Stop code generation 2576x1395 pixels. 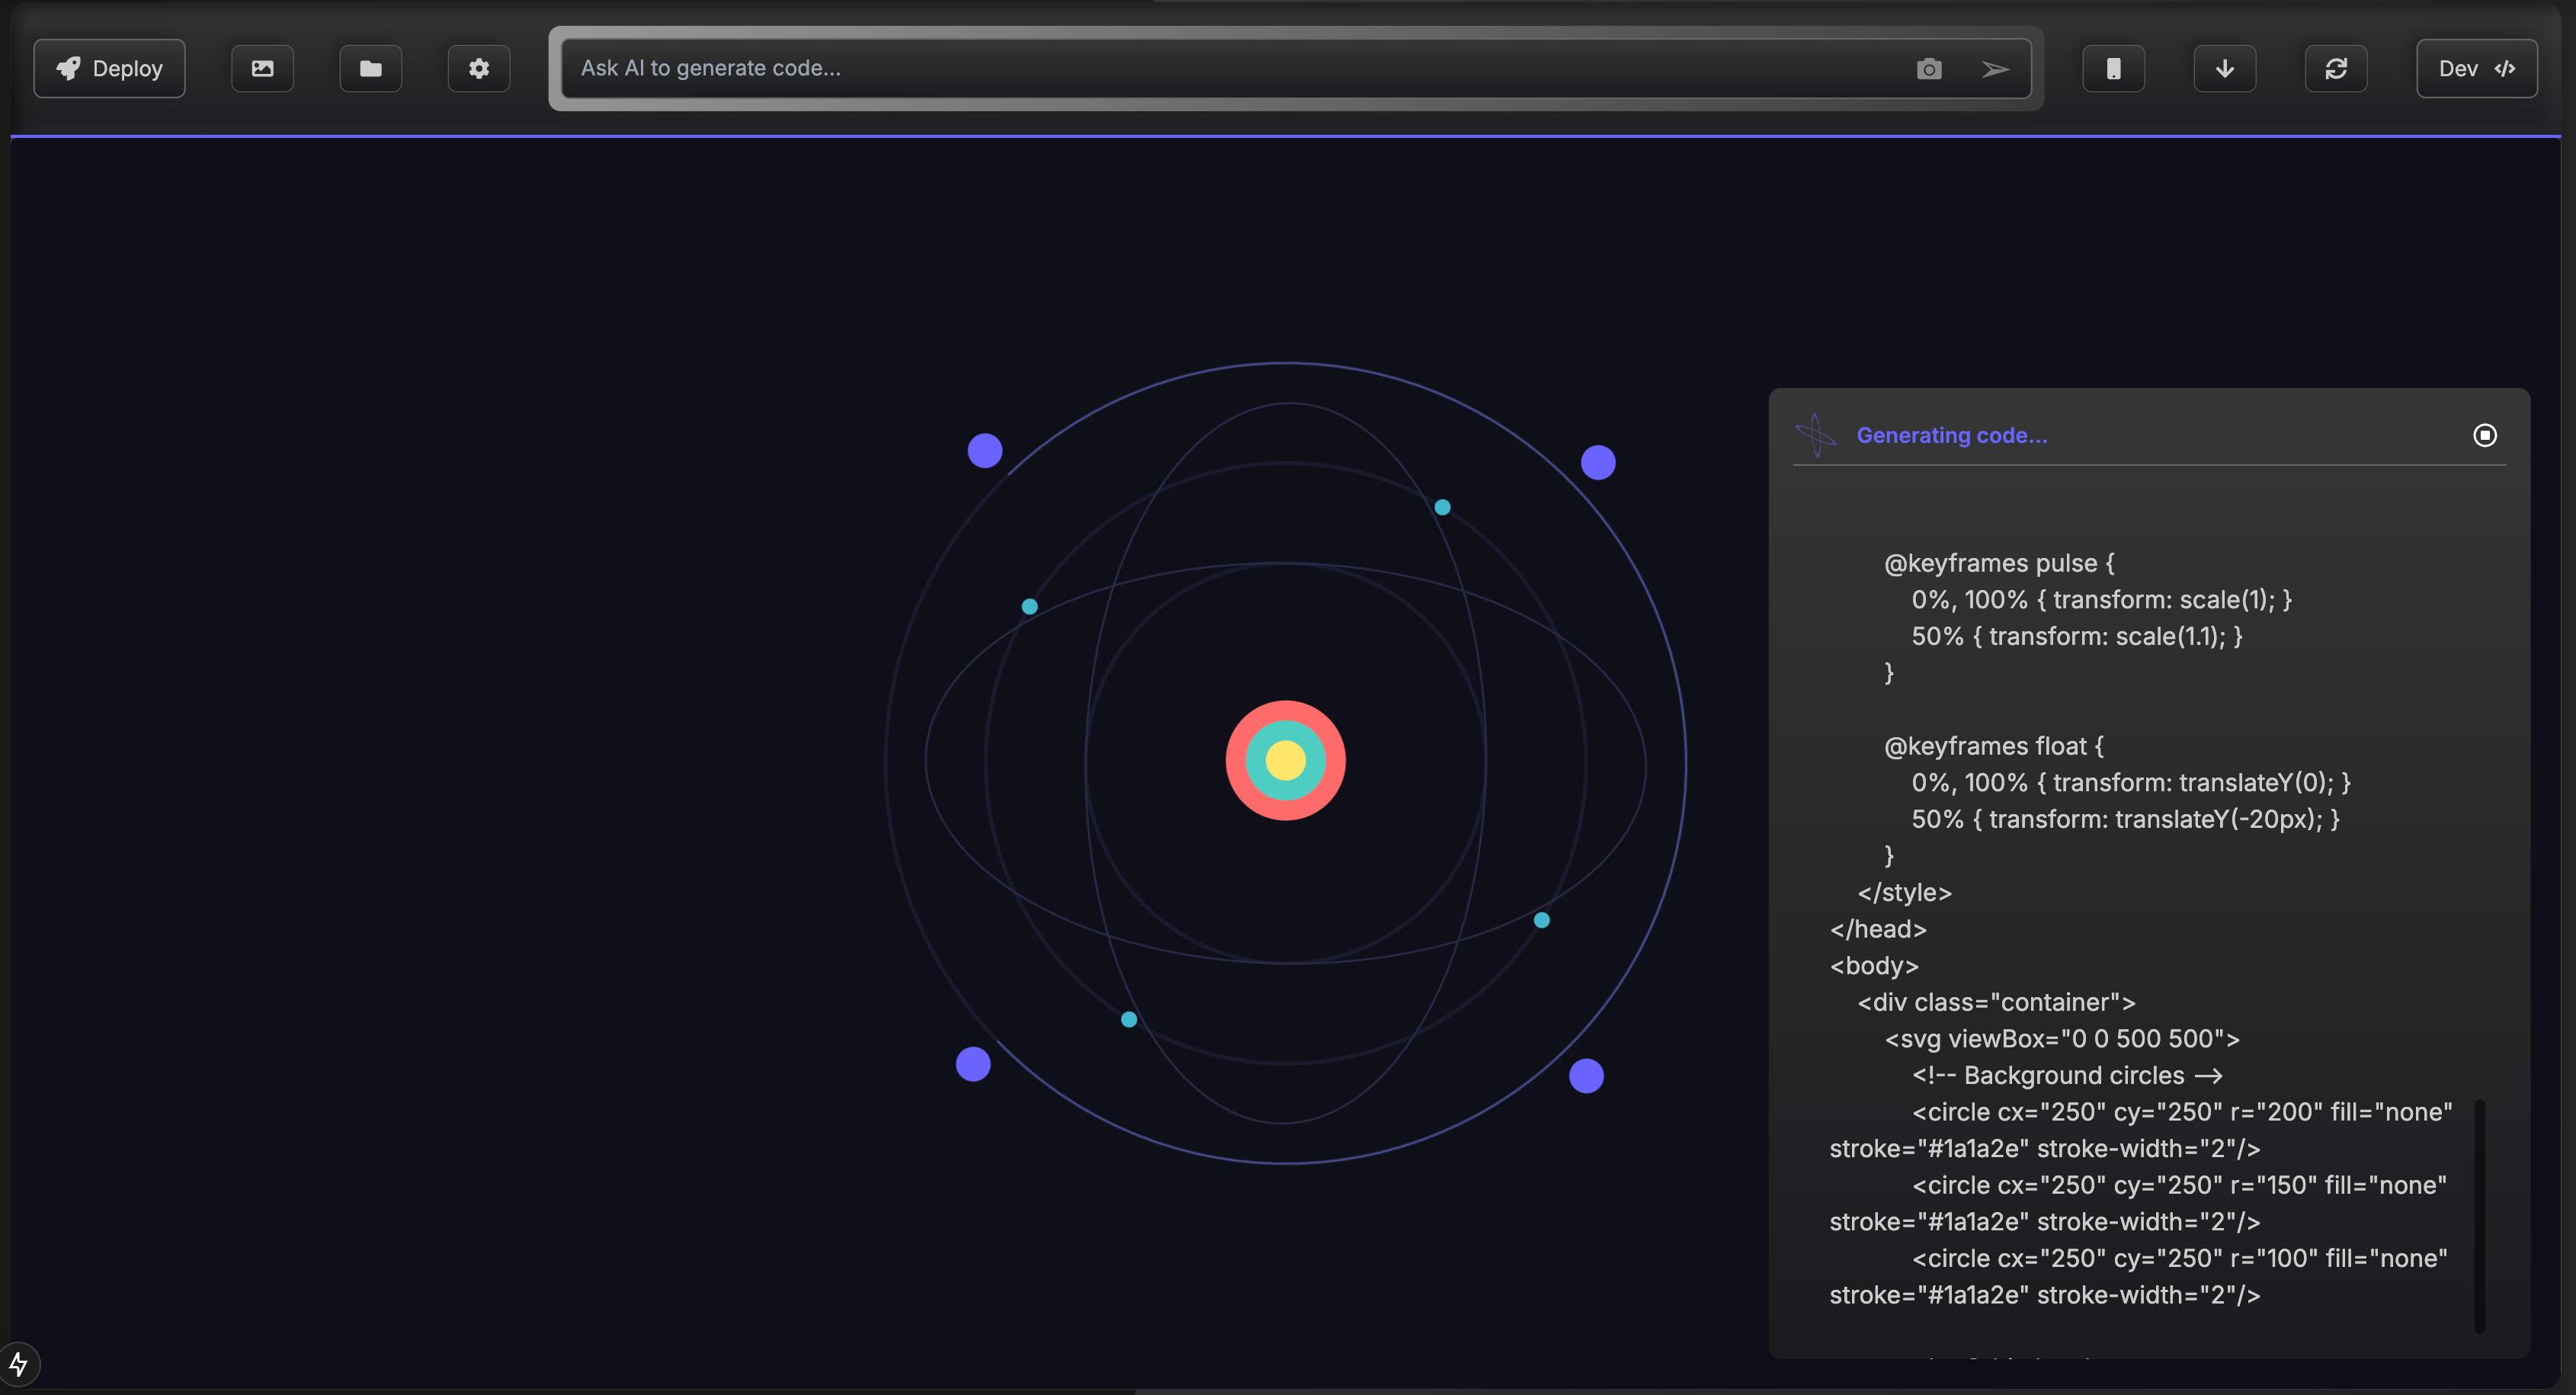coord(2484,435)
